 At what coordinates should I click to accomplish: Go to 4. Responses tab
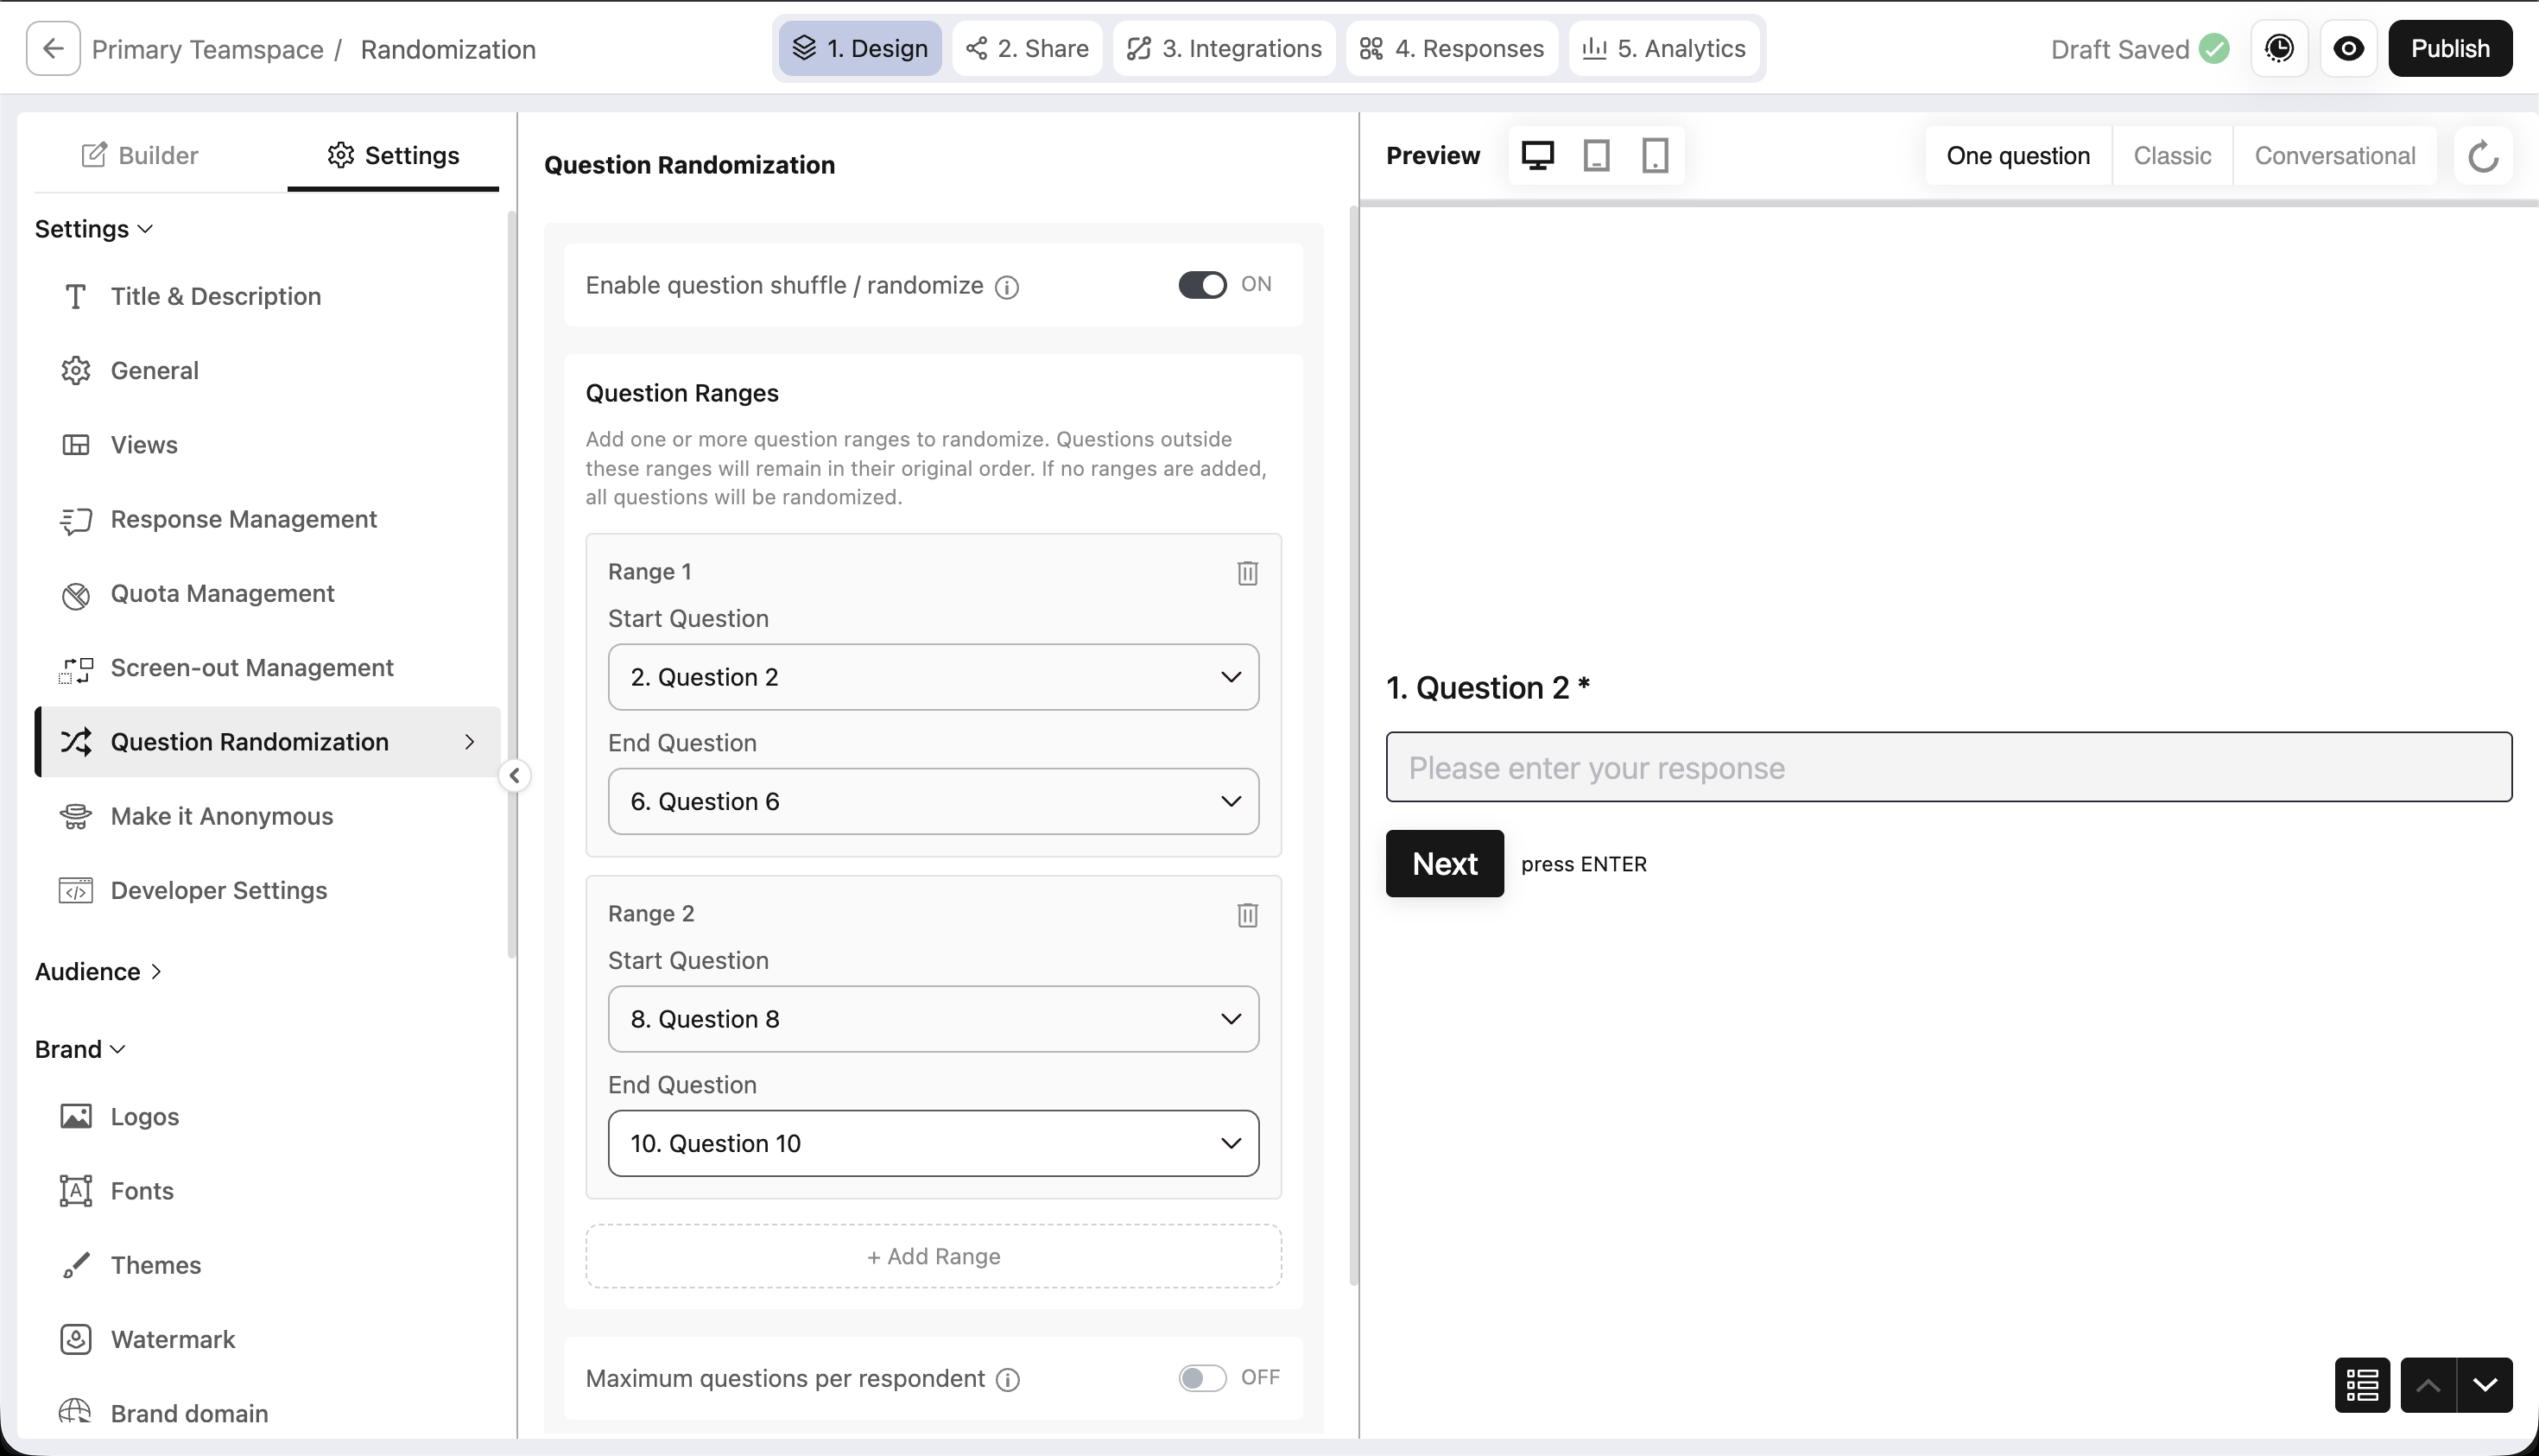point(1452,49)
